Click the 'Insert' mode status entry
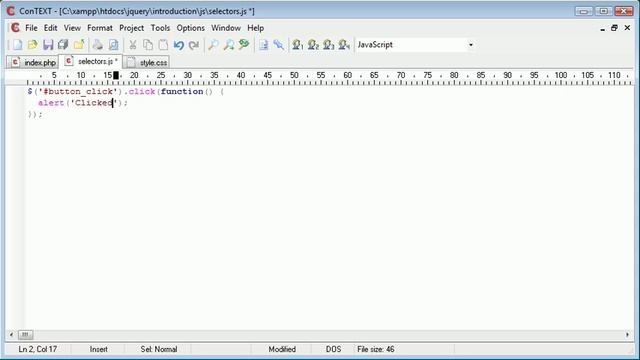 pyautogui.click(x=98, y=349)
